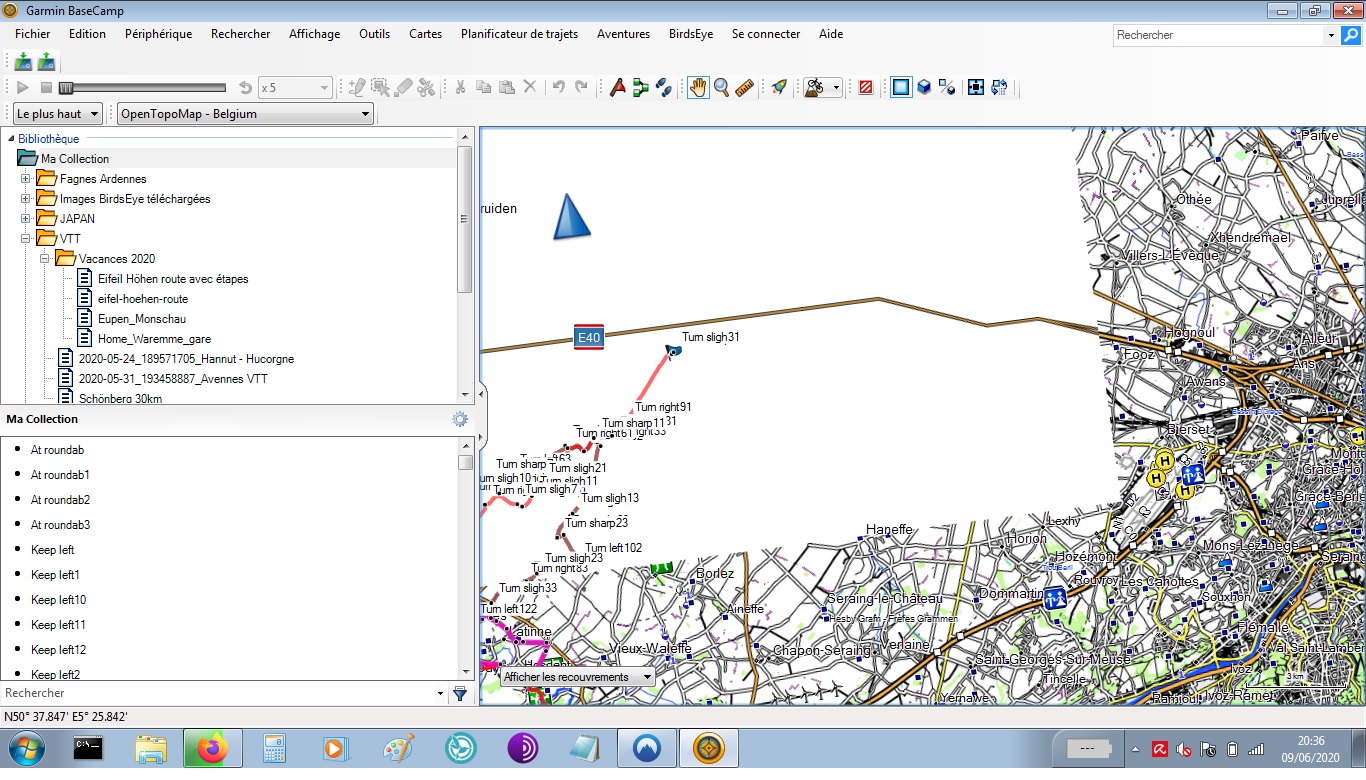Select Ma Collection in the library tree
Screen dimensions: 1366x780
75,159
